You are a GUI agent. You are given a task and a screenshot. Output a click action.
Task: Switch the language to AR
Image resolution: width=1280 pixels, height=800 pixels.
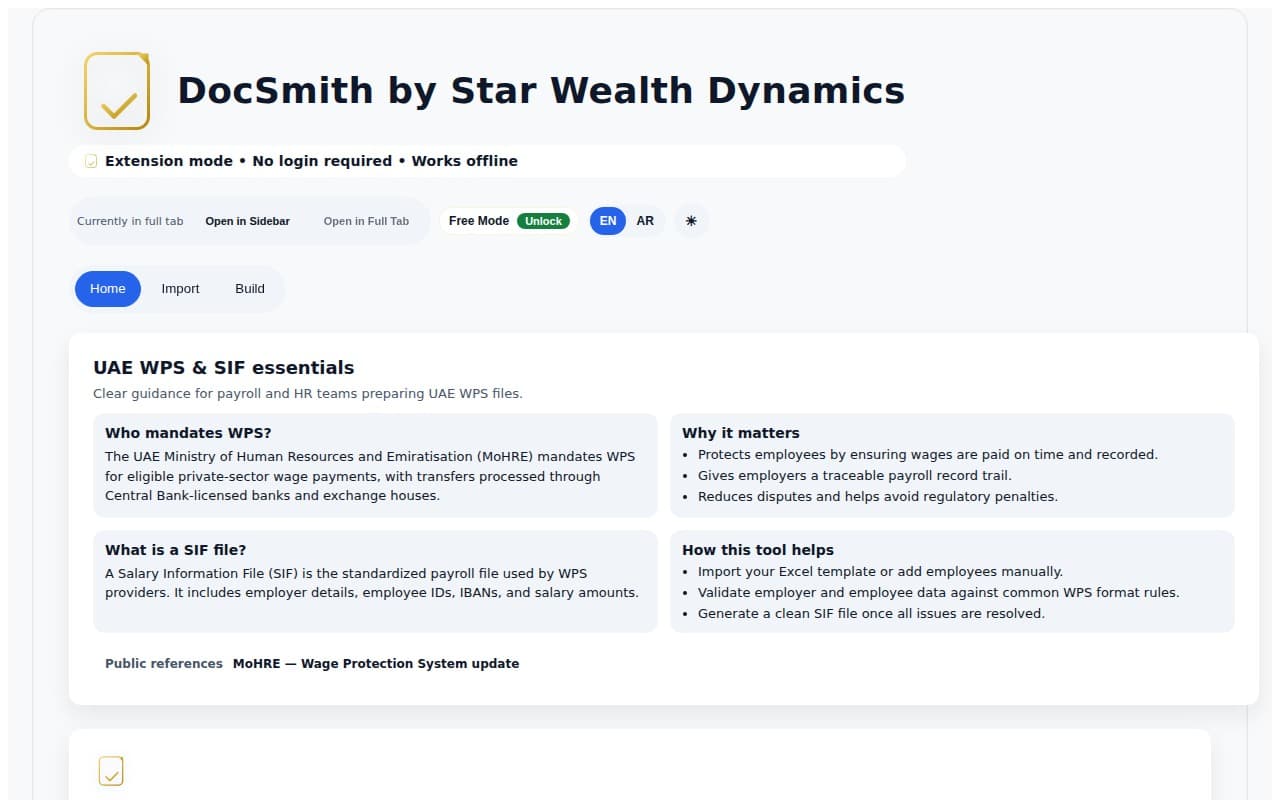click(645, 221)
